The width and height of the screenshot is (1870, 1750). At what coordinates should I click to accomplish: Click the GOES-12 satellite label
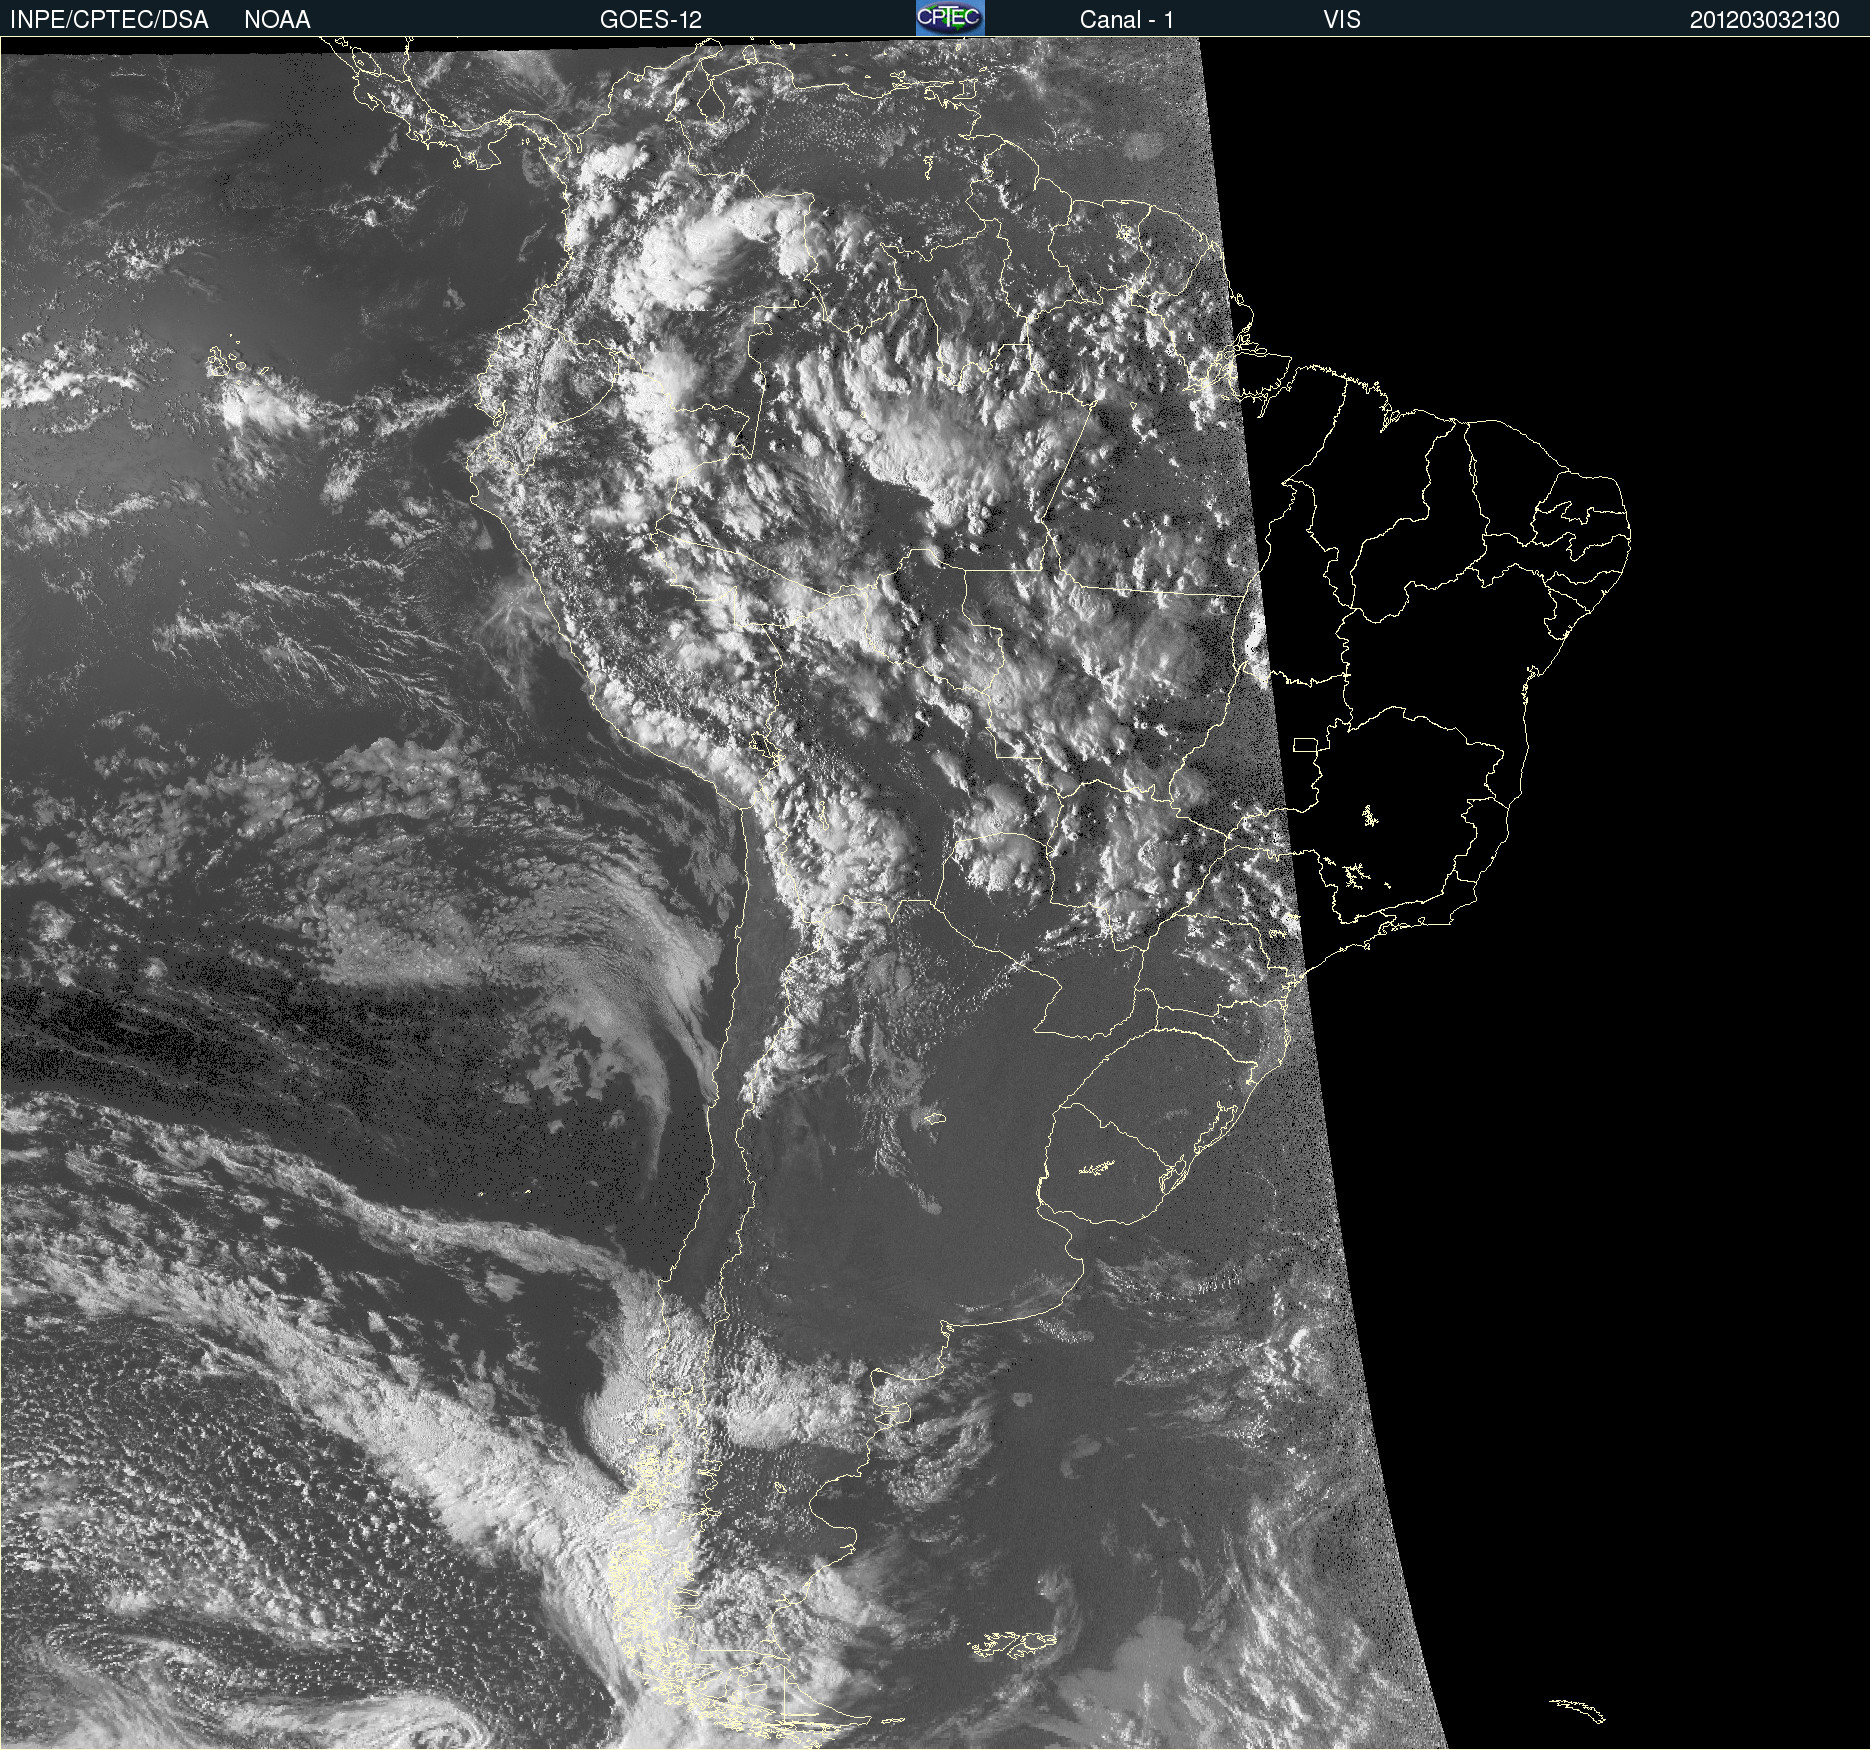click(x=651, y=20)
